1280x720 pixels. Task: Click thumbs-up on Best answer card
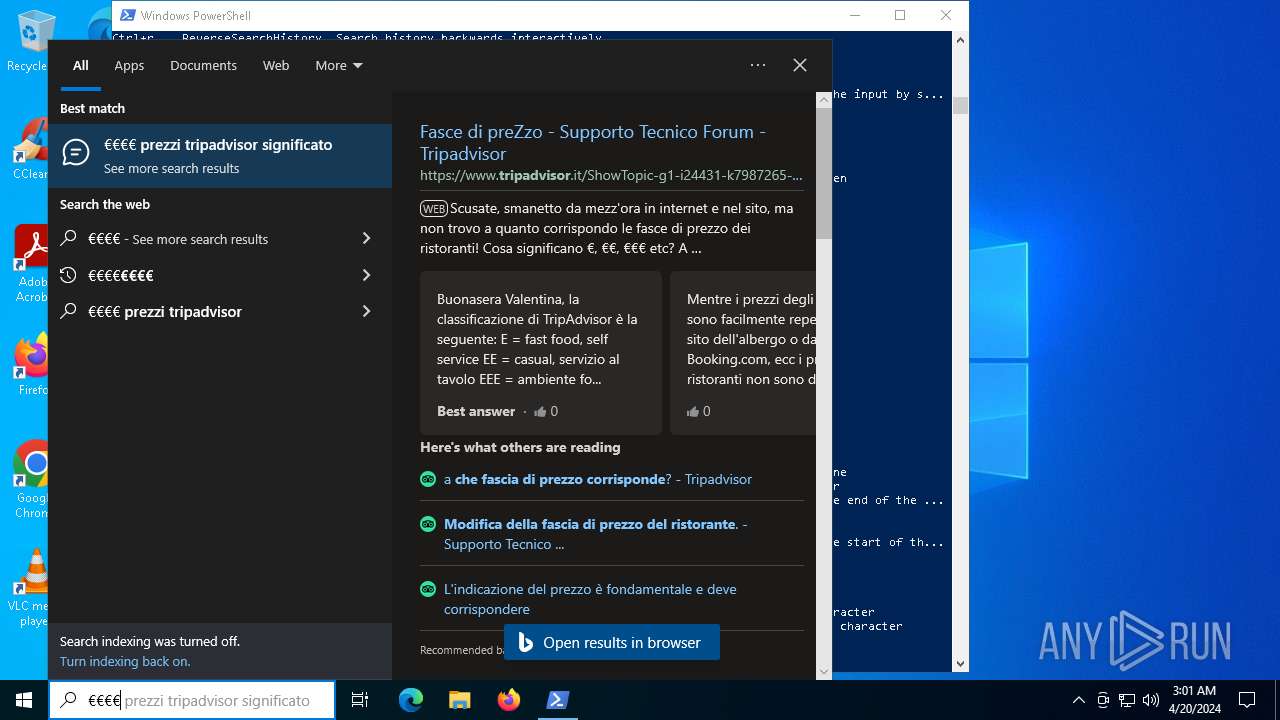(541, 411)
